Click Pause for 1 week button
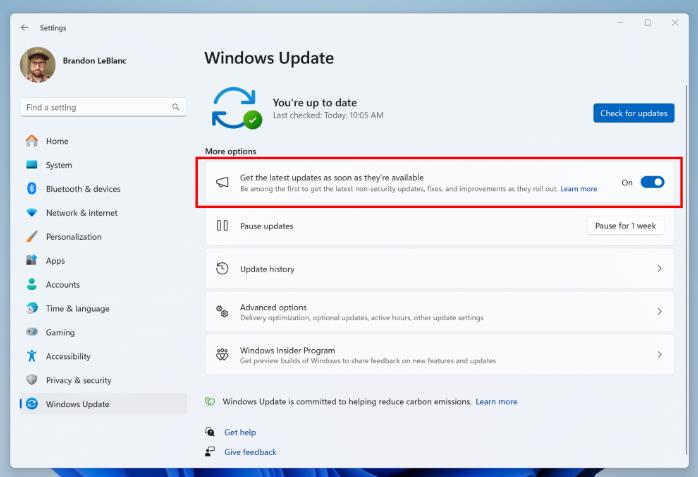Image resolution: width=698 pixels, height=477 pixels. pos(625,226)
